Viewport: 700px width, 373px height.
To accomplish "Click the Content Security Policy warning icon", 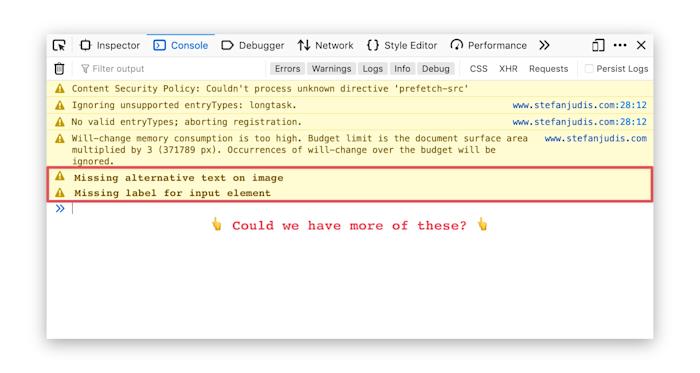I will click(x=60, y=88).
